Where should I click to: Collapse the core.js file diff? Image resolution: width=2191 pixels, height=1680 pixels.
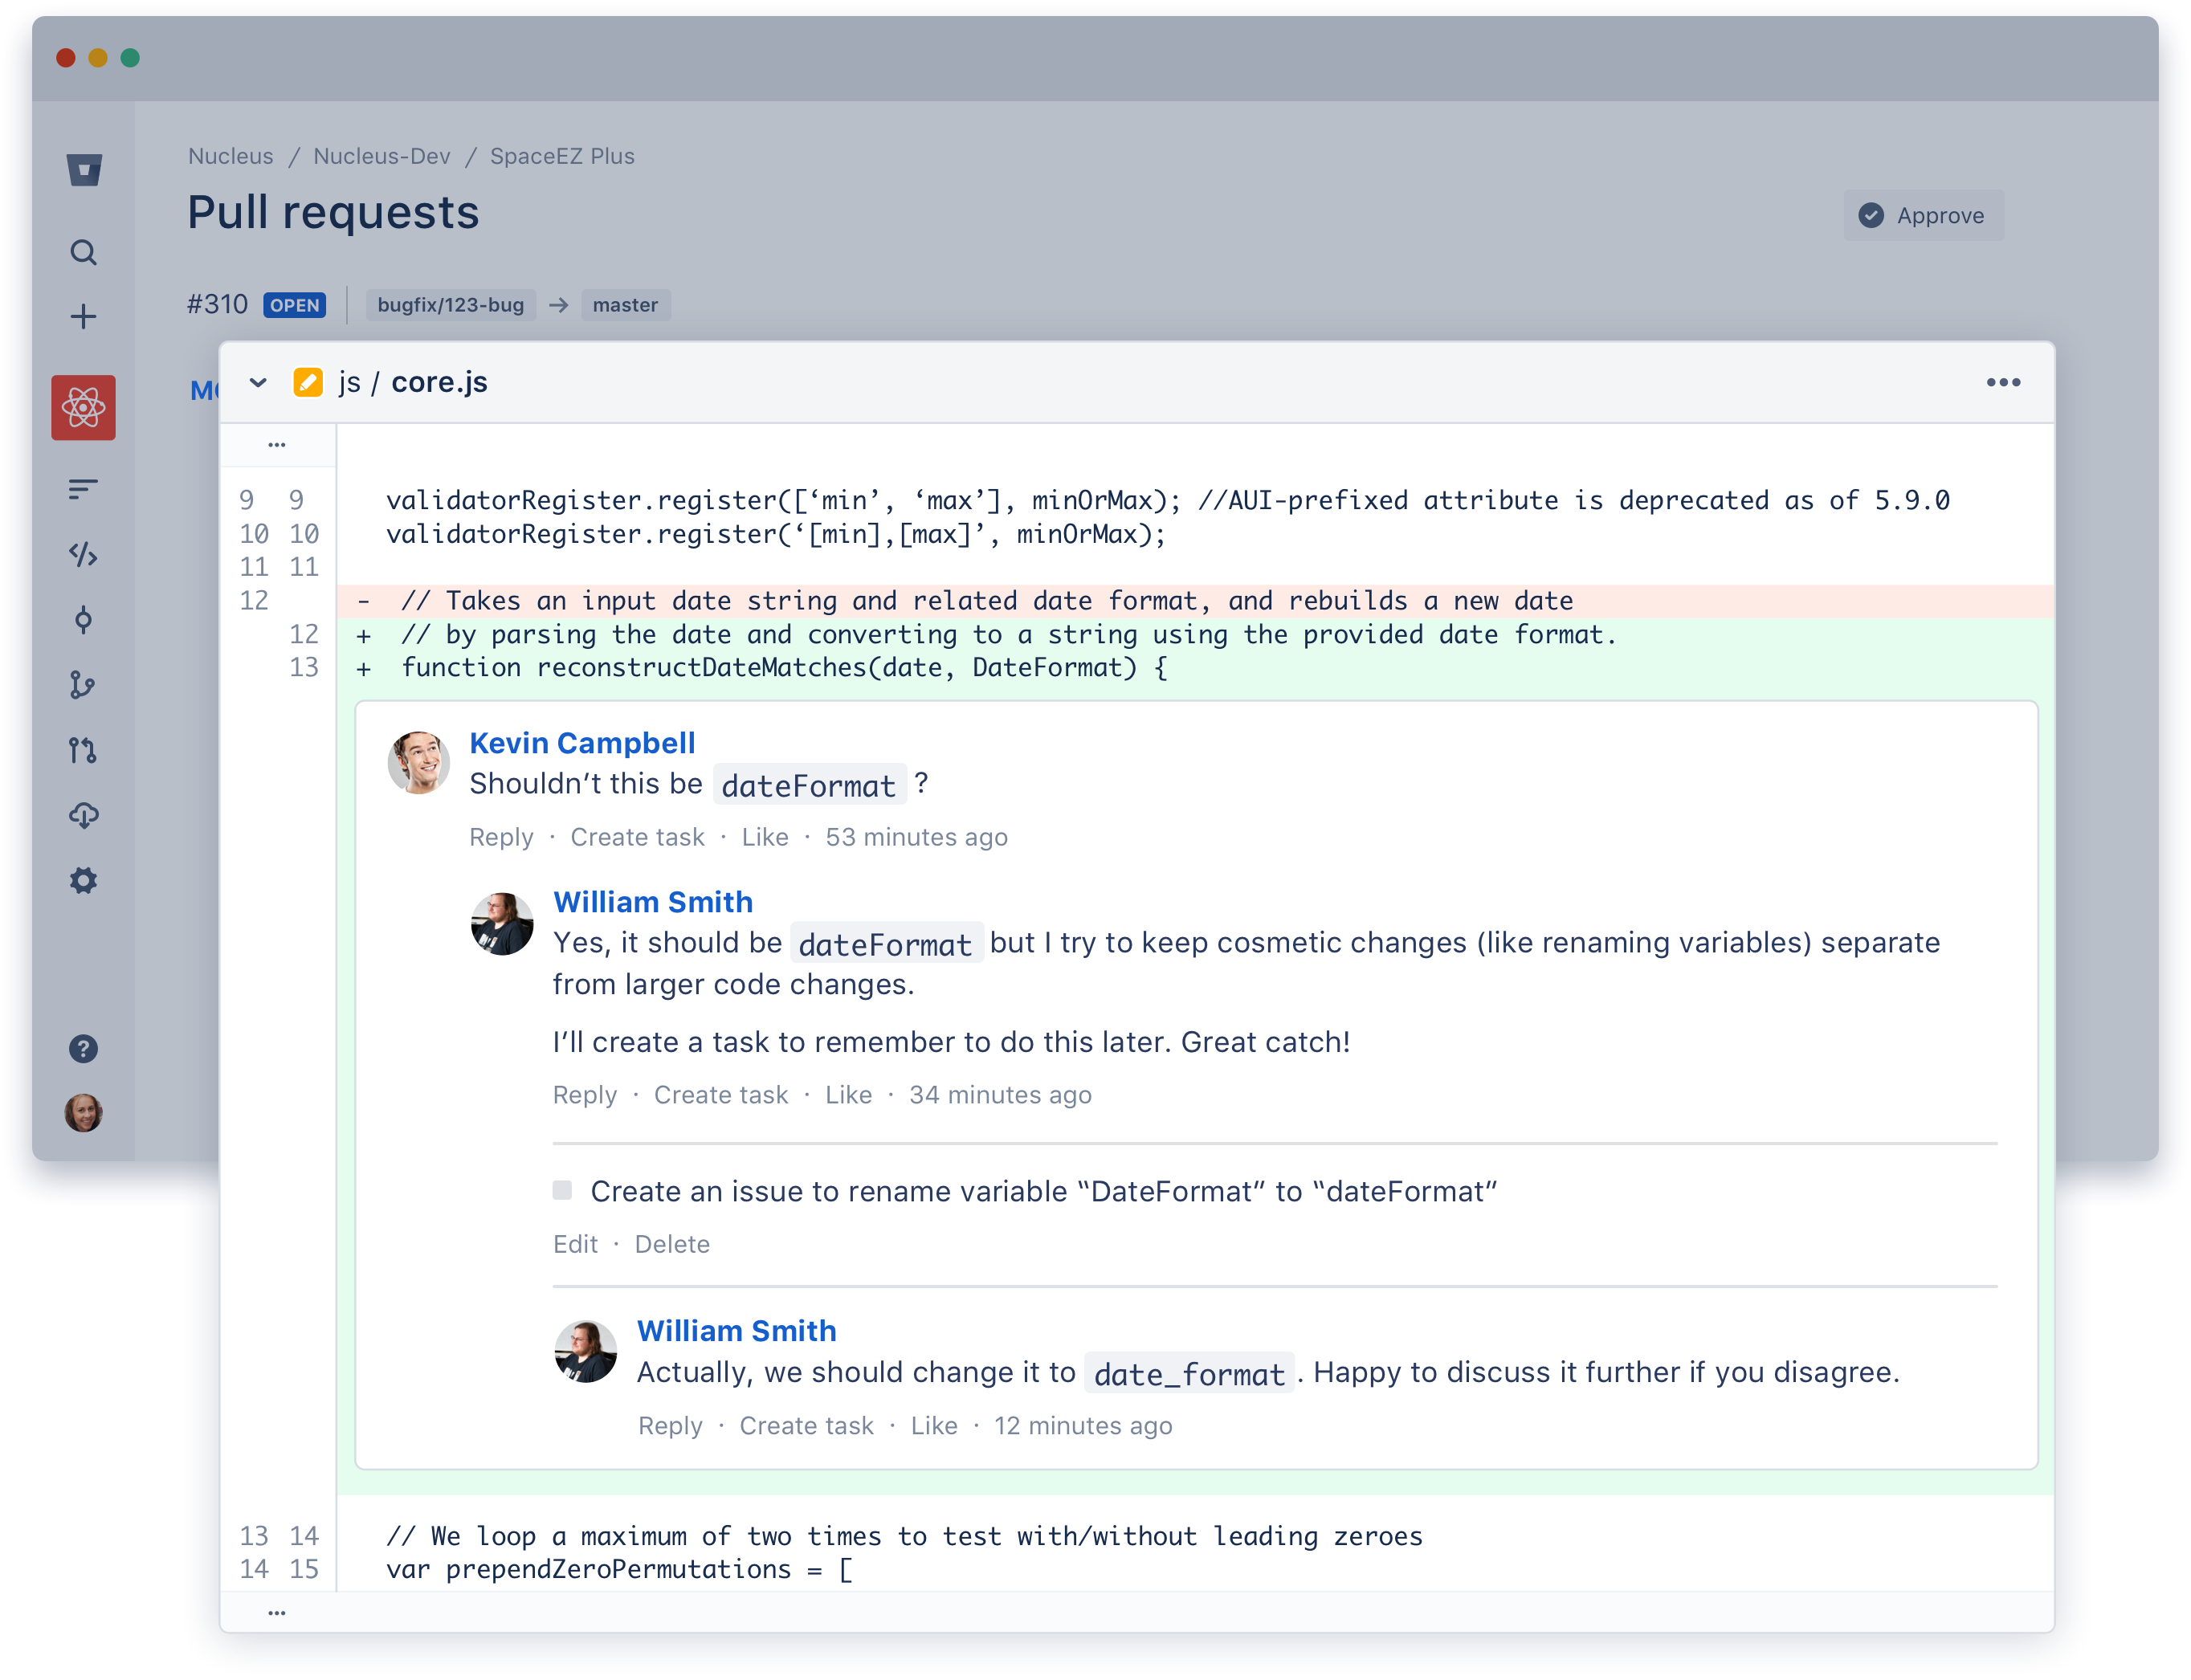257,382
